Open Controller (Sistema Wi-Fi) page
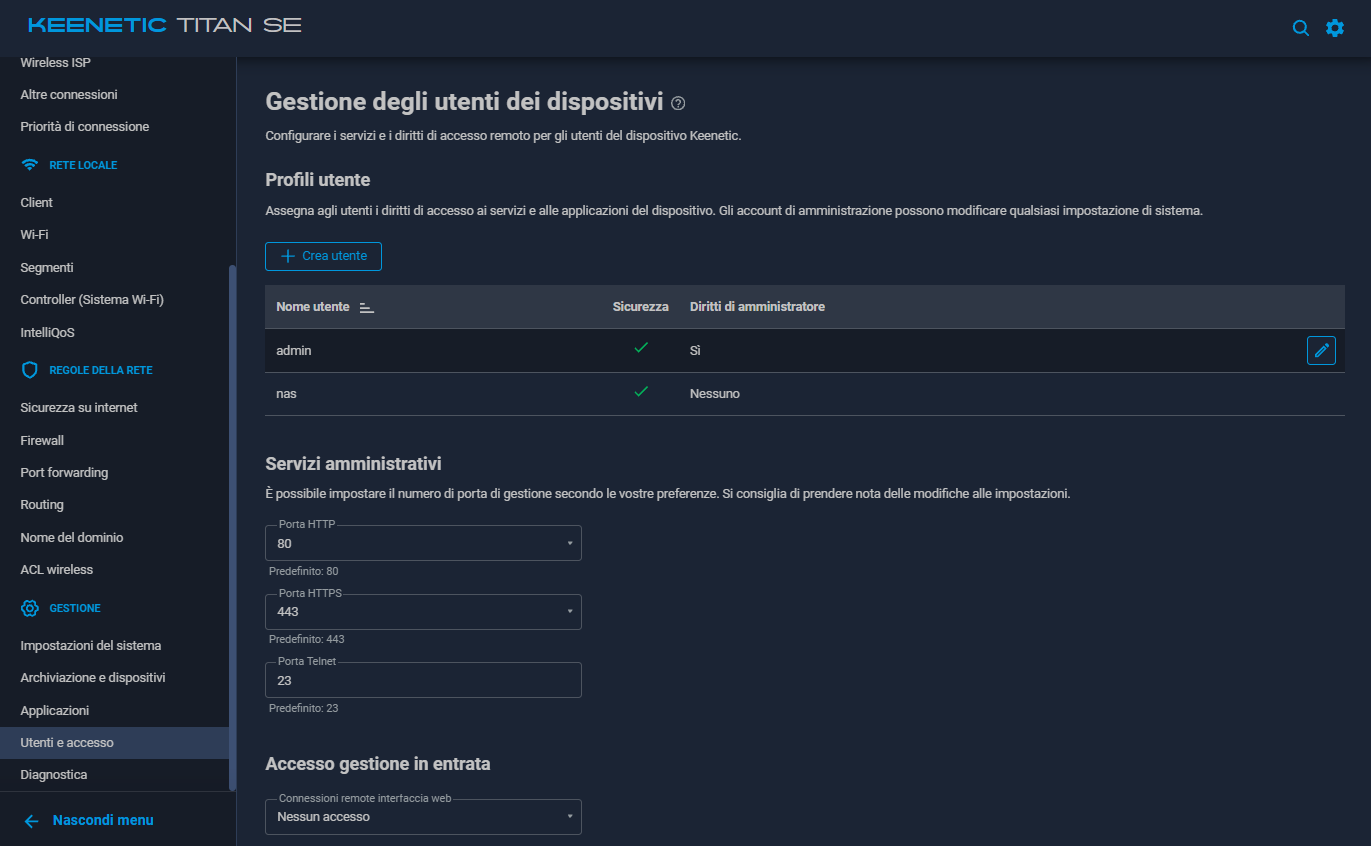Screen dimensions: 1371x846 tap(92, 300)
